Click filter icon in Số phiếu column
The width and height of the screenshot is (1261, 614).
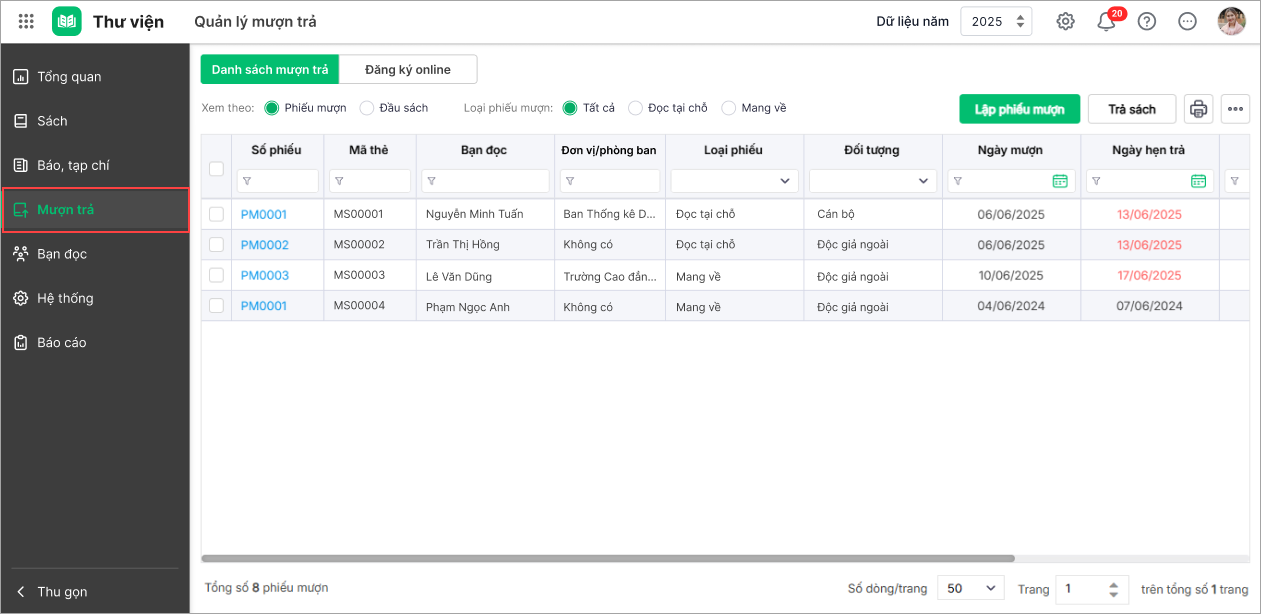247,181
